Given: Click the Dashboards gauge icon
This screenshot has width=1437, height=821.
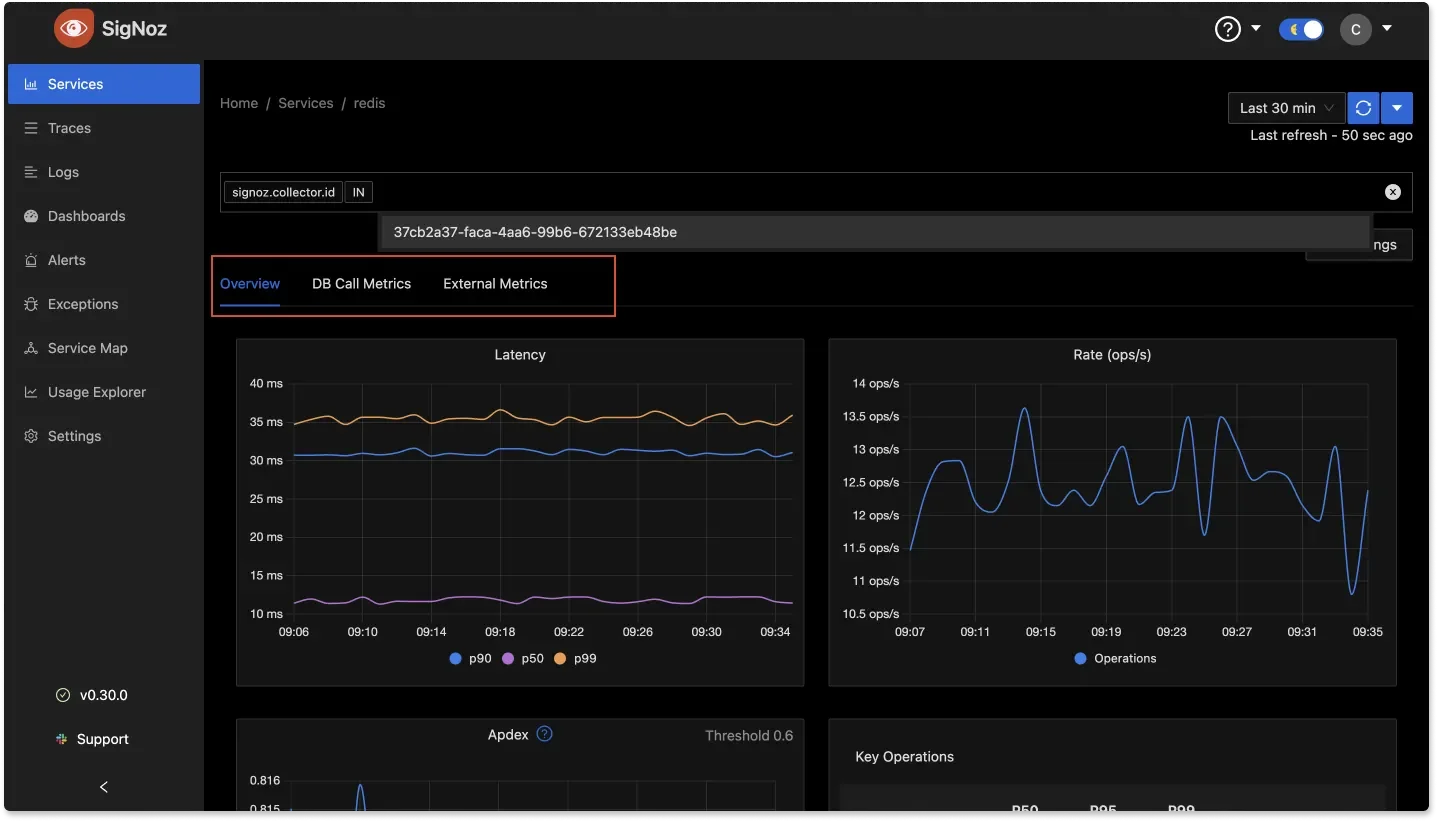Looking at the screenshot, I should point(31,216).
